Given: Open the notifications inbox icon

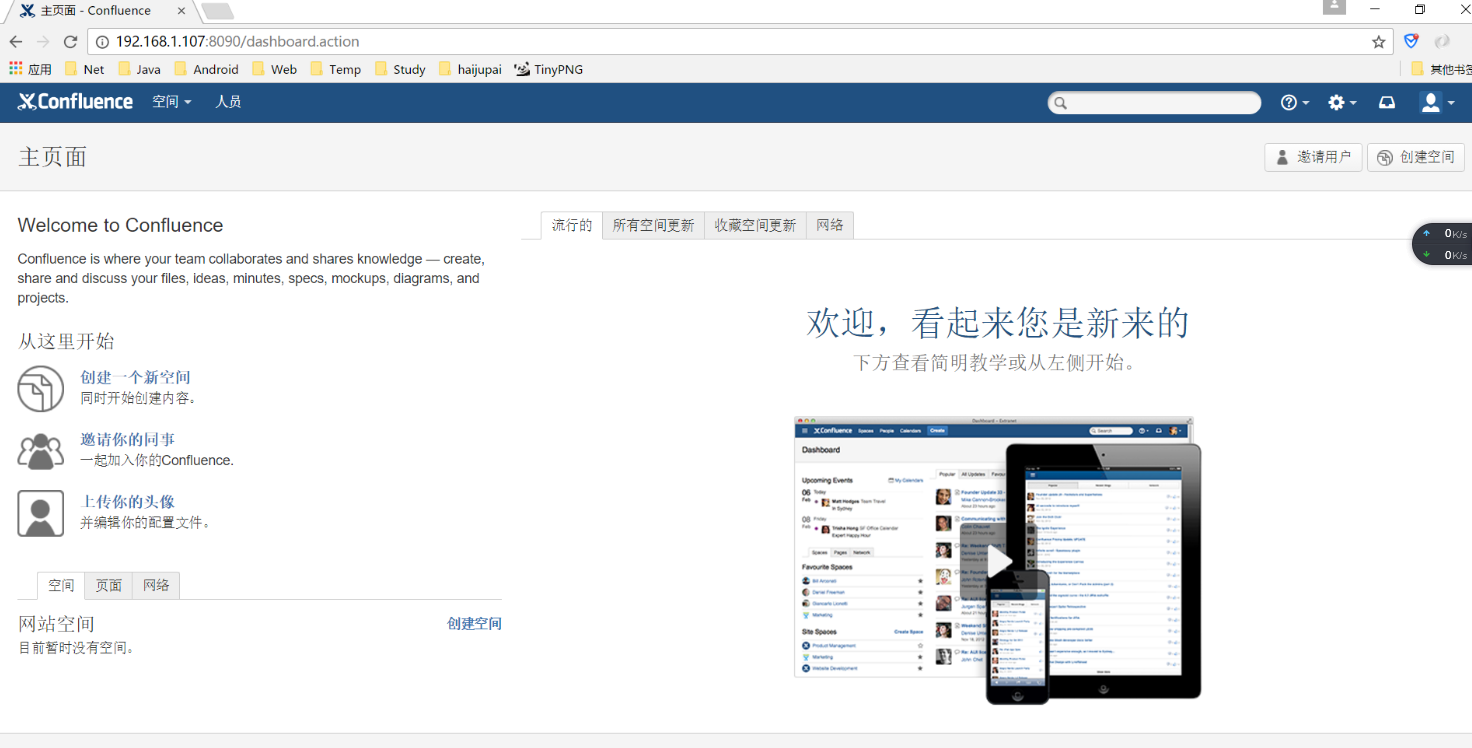Looking at the screenshot, I should point(1387,103).
